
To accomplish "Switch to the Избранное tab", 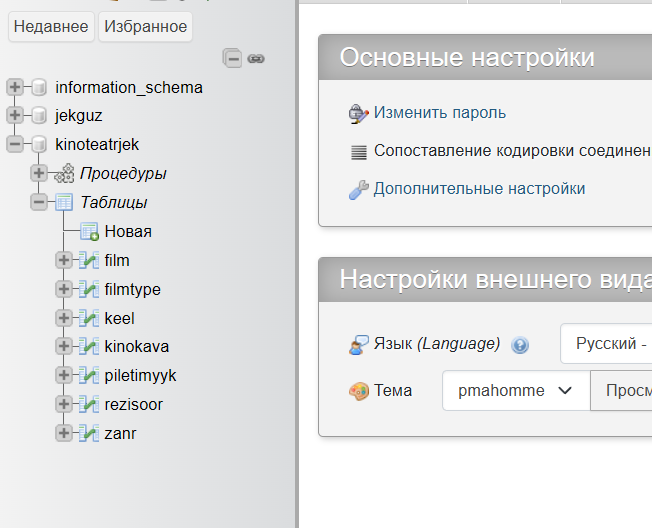I will pyautogui.click(x=146, y=27).
